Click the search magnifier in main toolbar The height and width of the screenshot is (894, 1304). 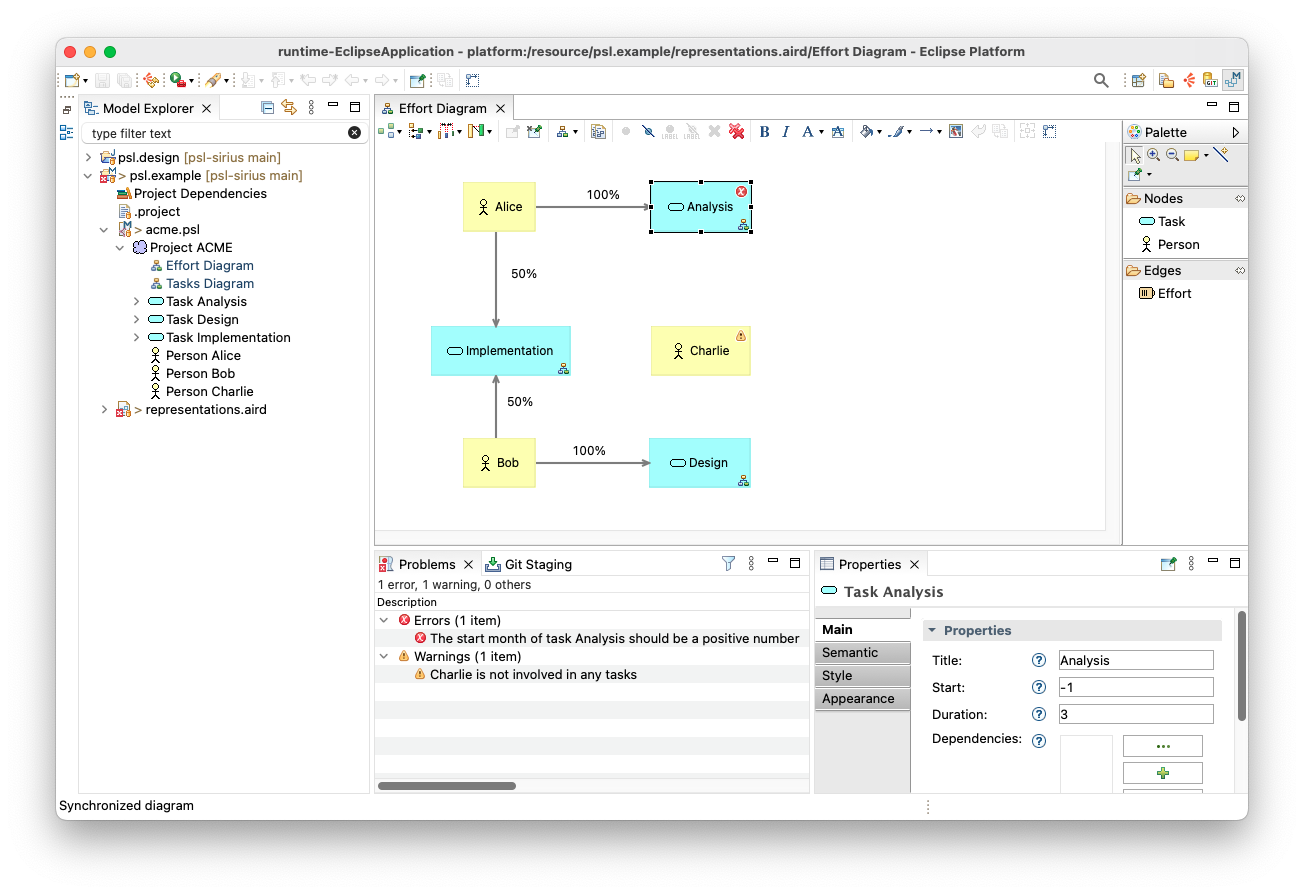[1101, 81]
